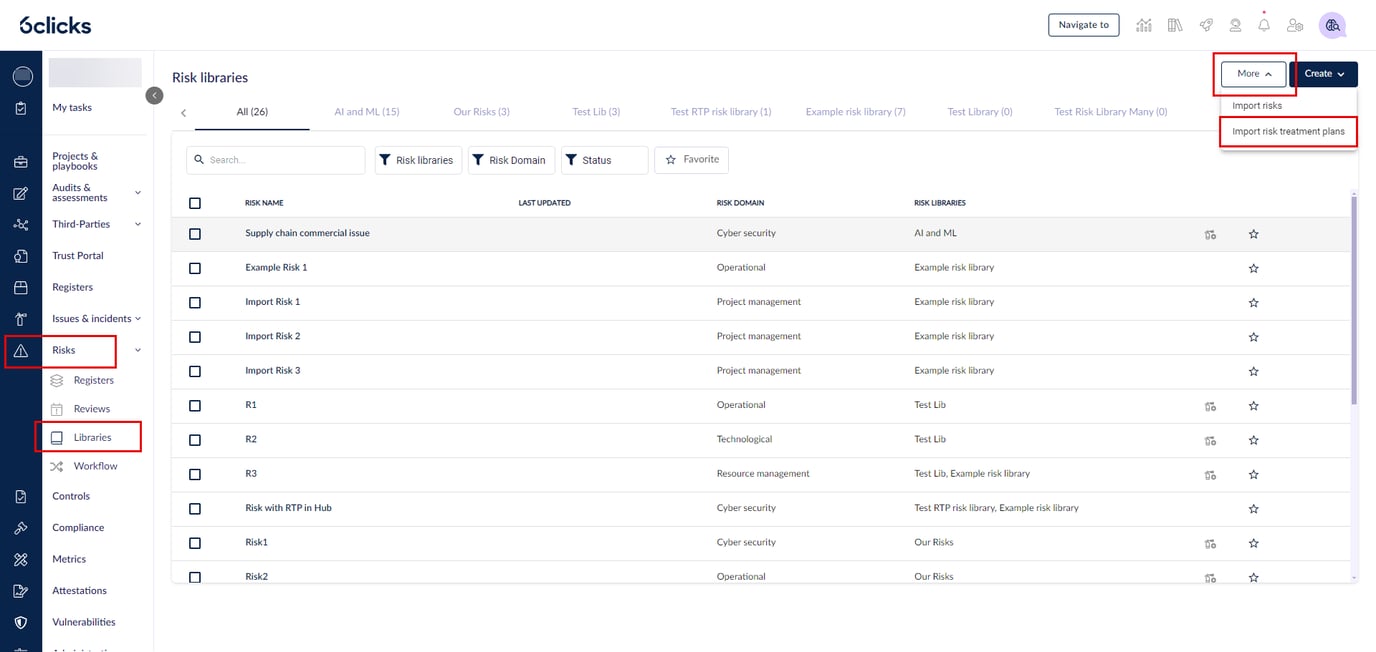Open the rocket icon in top bar
The width and height of the screenshot is (1376, 652).
[1206, 26]
